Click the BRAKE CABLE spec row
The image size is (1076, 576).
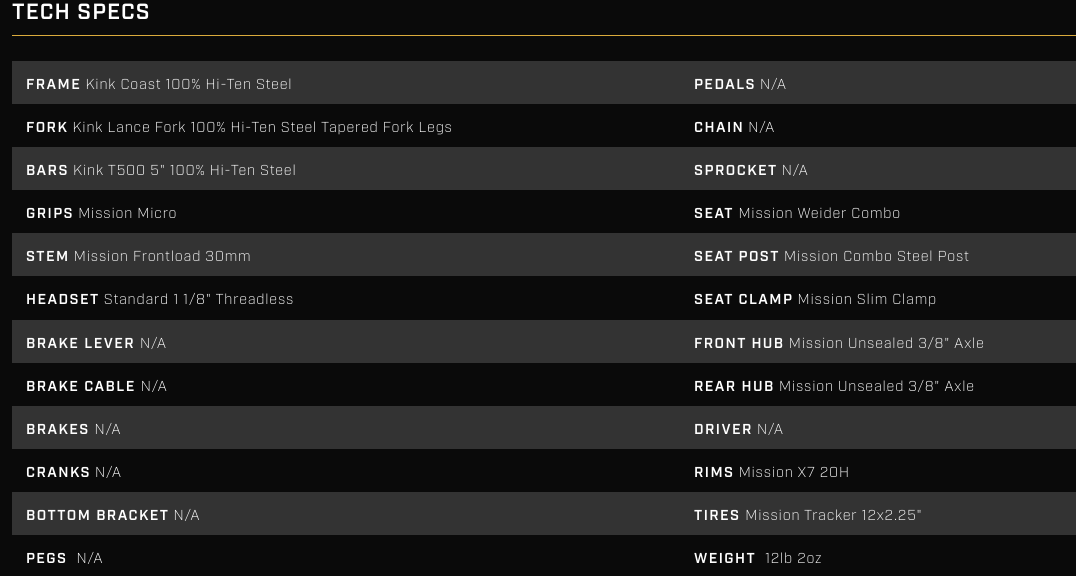(96, 386)
